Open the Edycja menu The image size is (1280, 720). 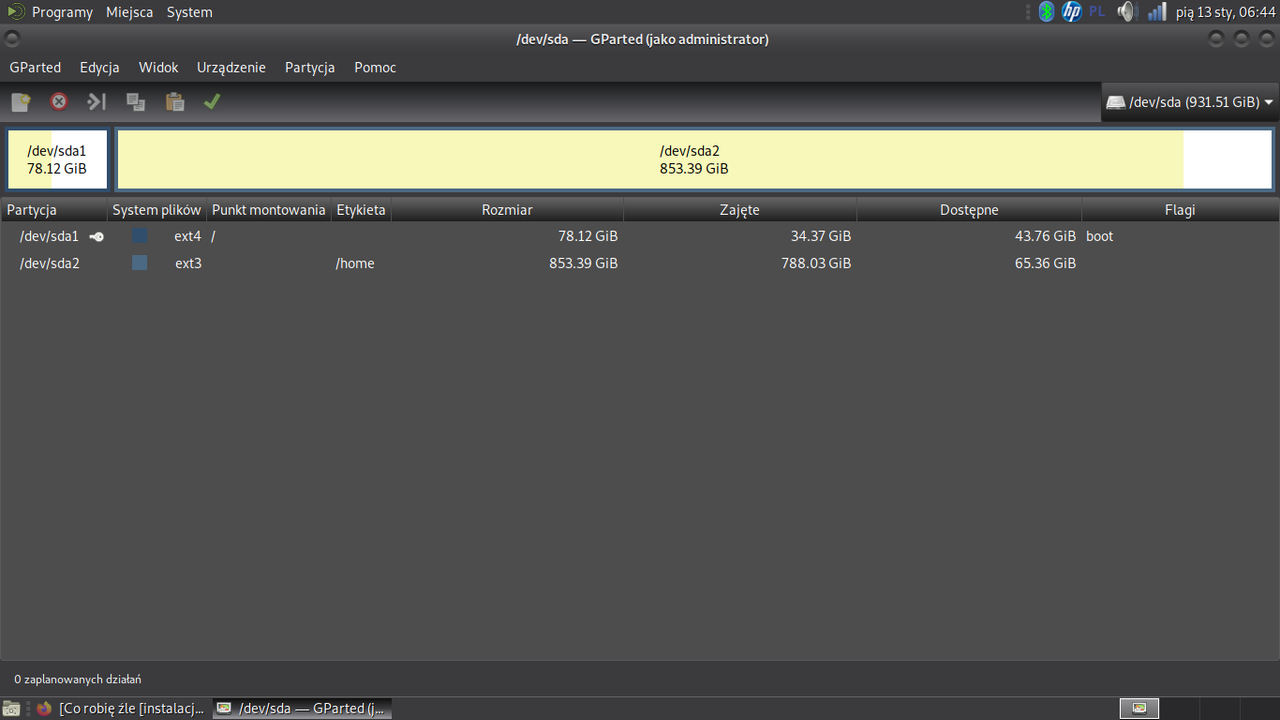click(x=100, y=68)
